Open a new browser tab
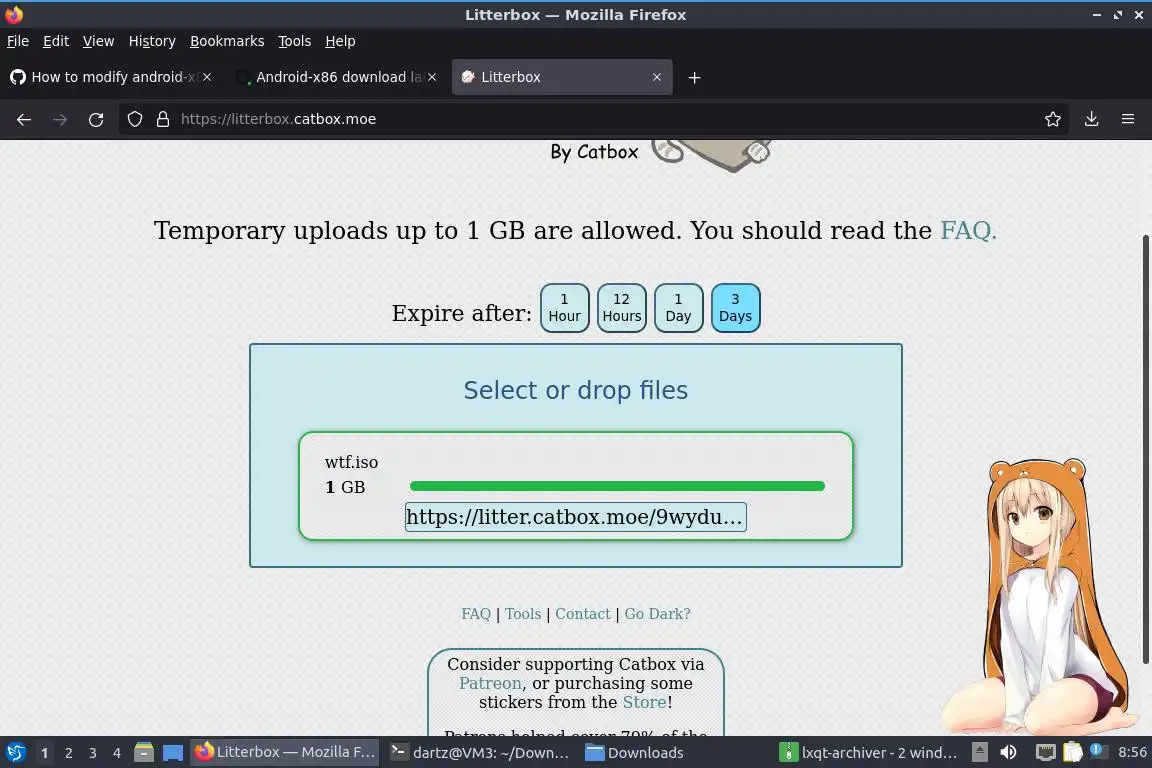The height and width of the screenshot is (768, 1152). pyautogui.click(x=694, y=77)
